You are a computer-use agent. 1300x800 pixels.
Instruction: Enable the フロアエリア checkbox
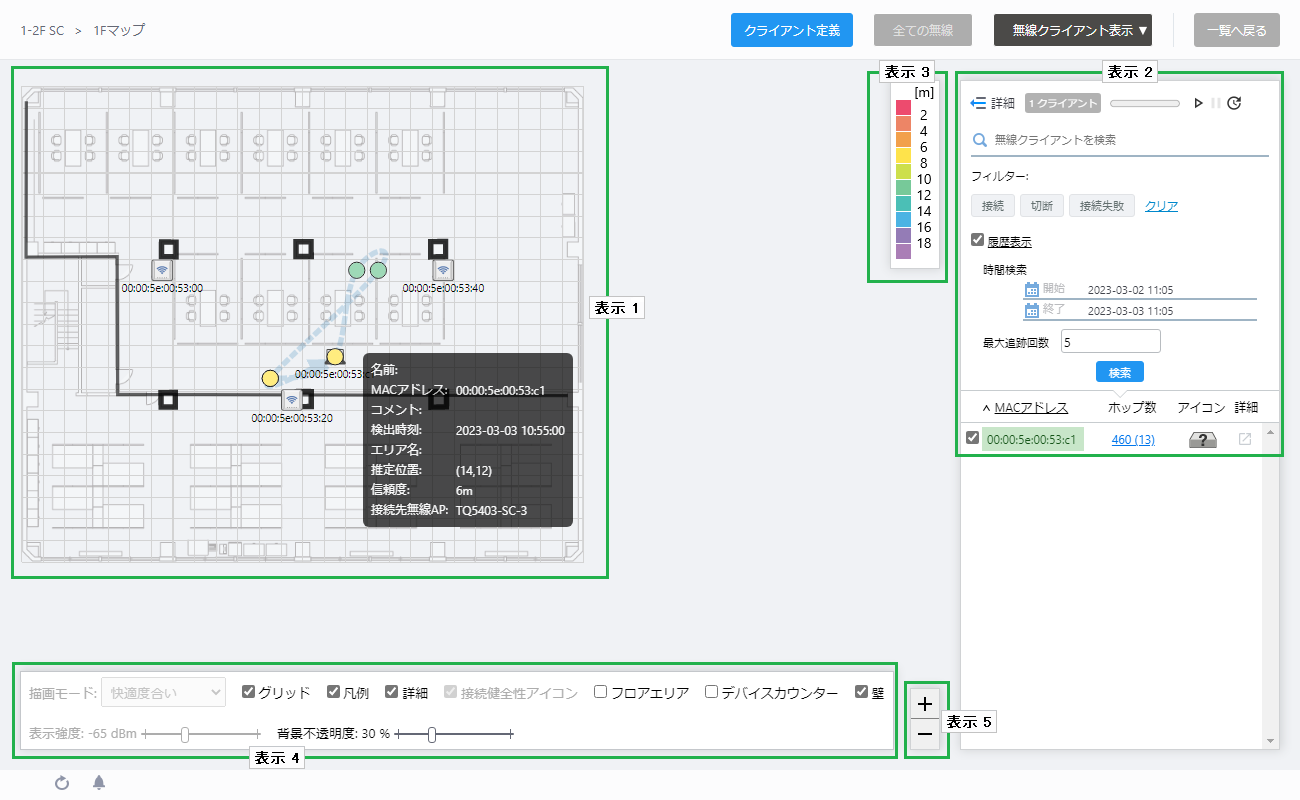600,692
